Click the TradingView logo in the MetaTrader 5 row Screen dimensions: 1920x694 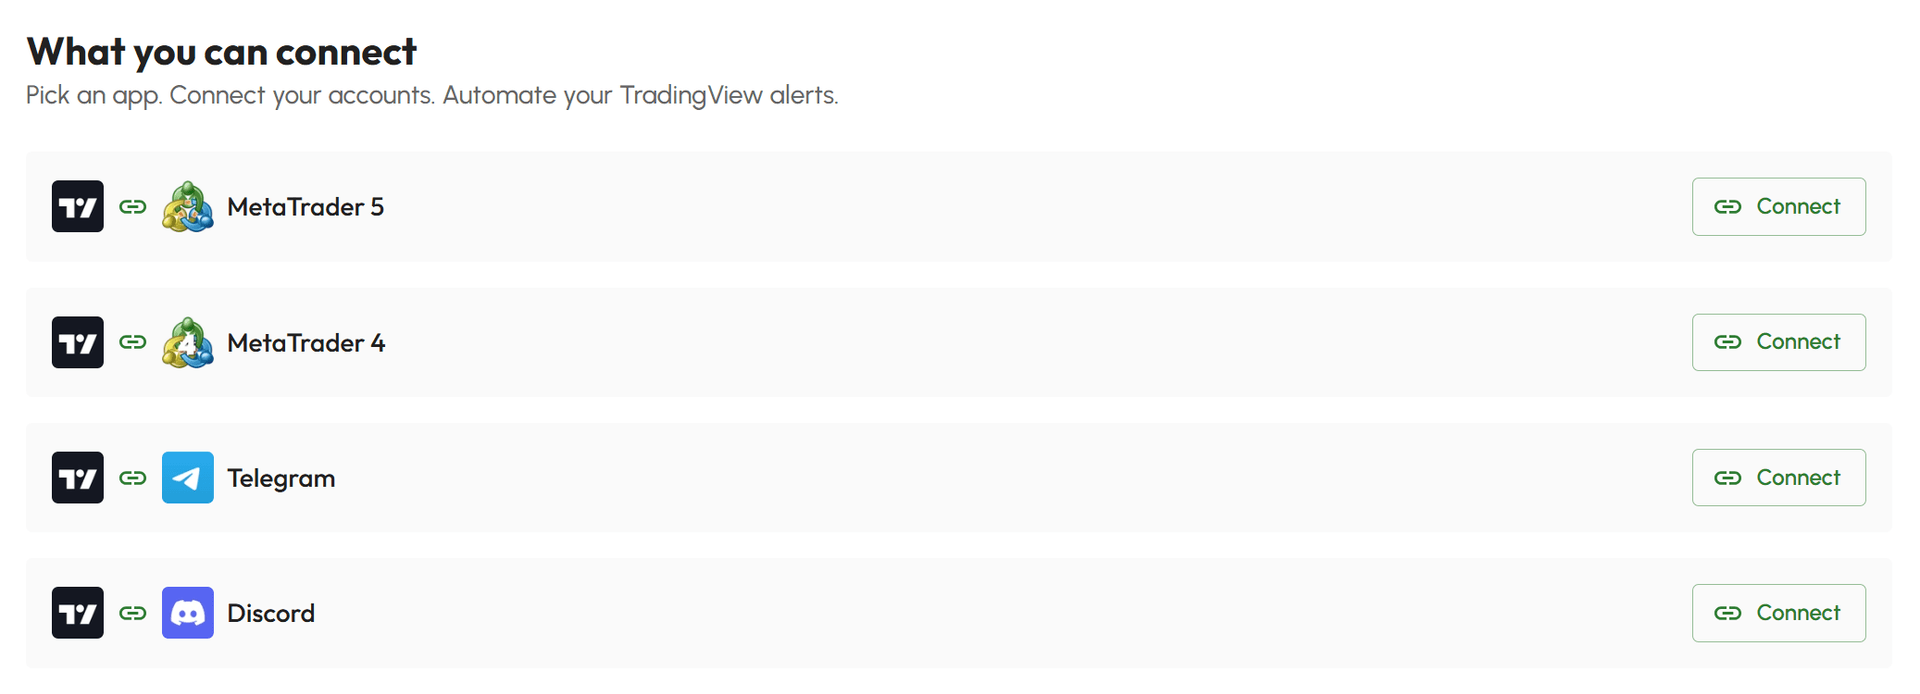click(x=78, y=207)
